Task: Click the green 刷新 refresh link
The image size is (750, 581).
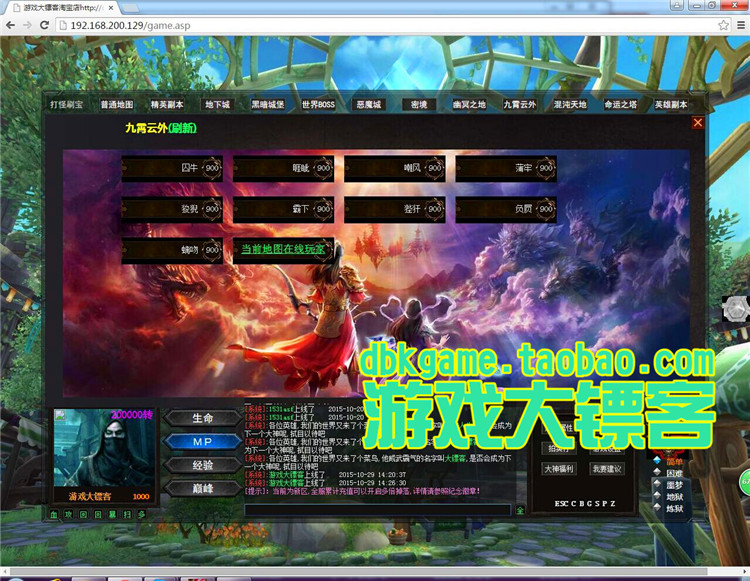Action: (x=183, y=128)
